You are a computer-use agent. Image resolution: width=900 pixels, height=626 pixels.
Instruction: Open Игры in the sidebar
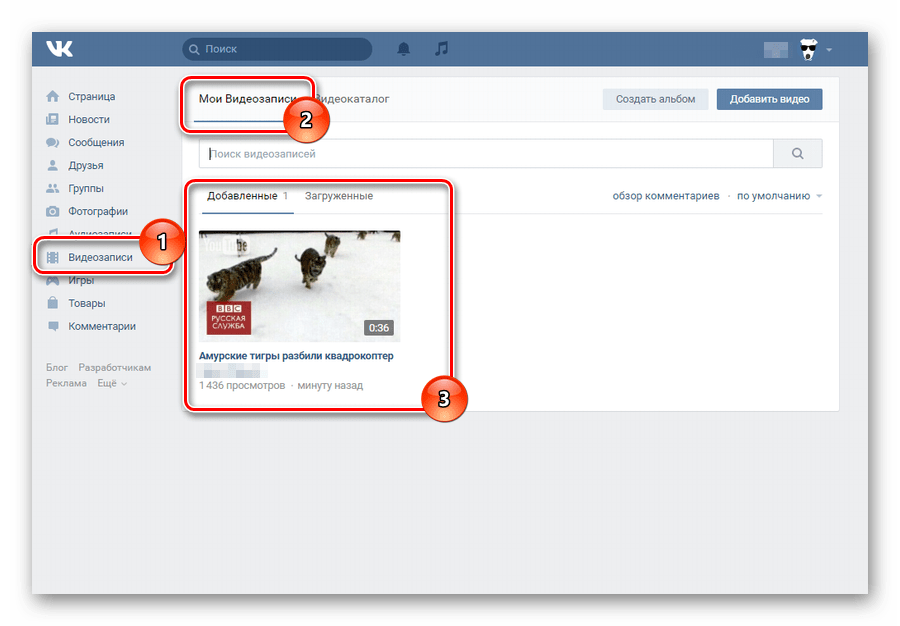pyautogui.click(x=81, y=281)
